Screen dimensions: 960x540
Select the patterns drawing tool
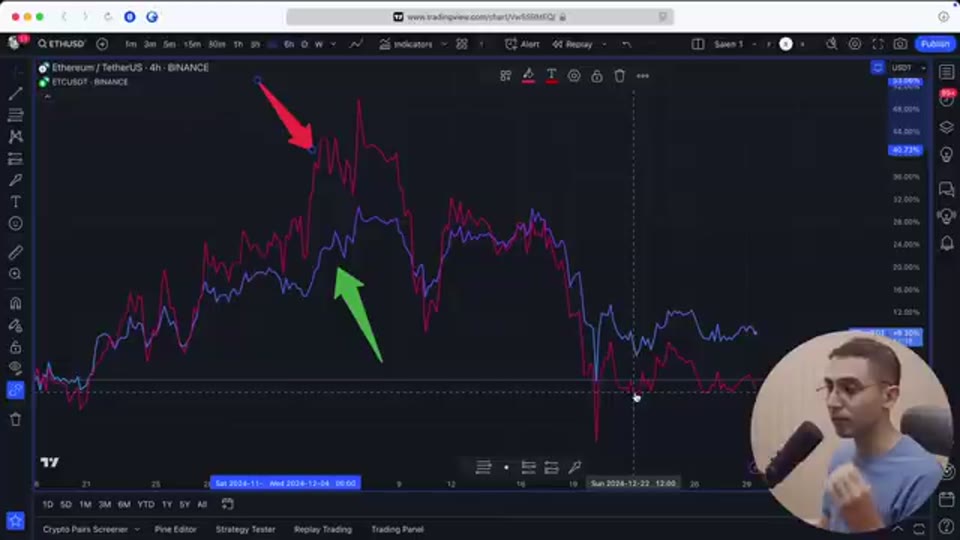tap(15, 137)
